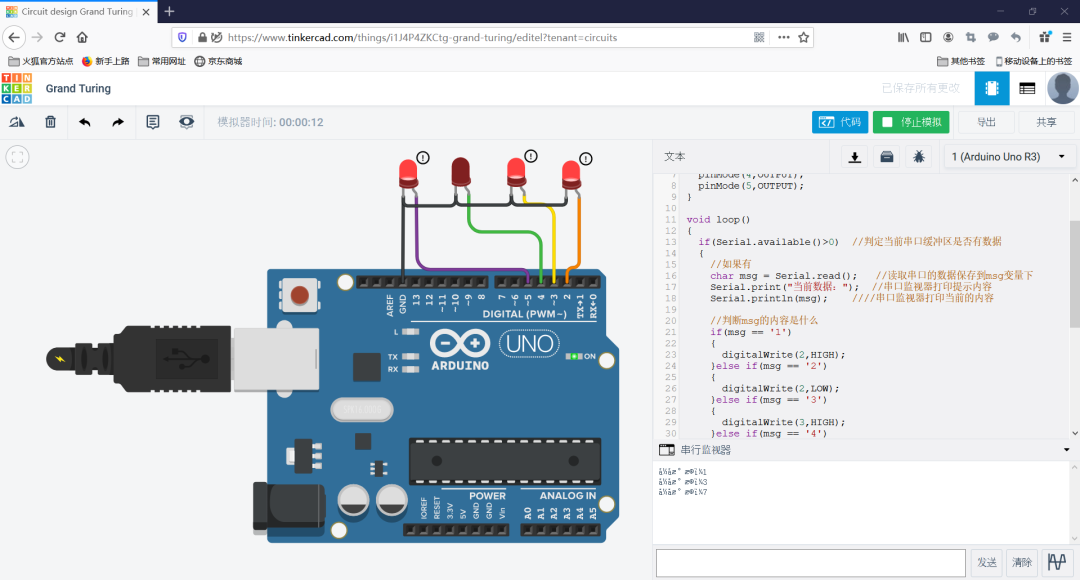Open the browser library icon
The width and height of the screenshot is (1080, 580).
tap(903, 37)
